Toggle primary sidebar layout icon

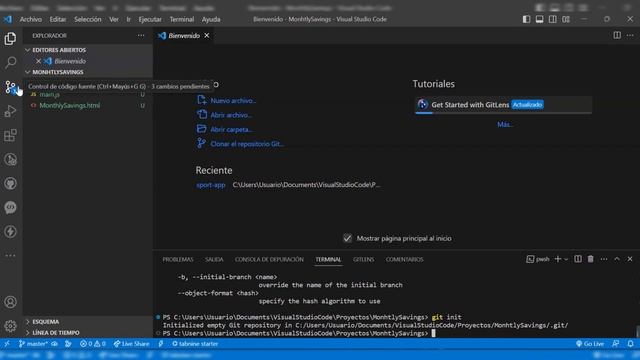point(527,19)
